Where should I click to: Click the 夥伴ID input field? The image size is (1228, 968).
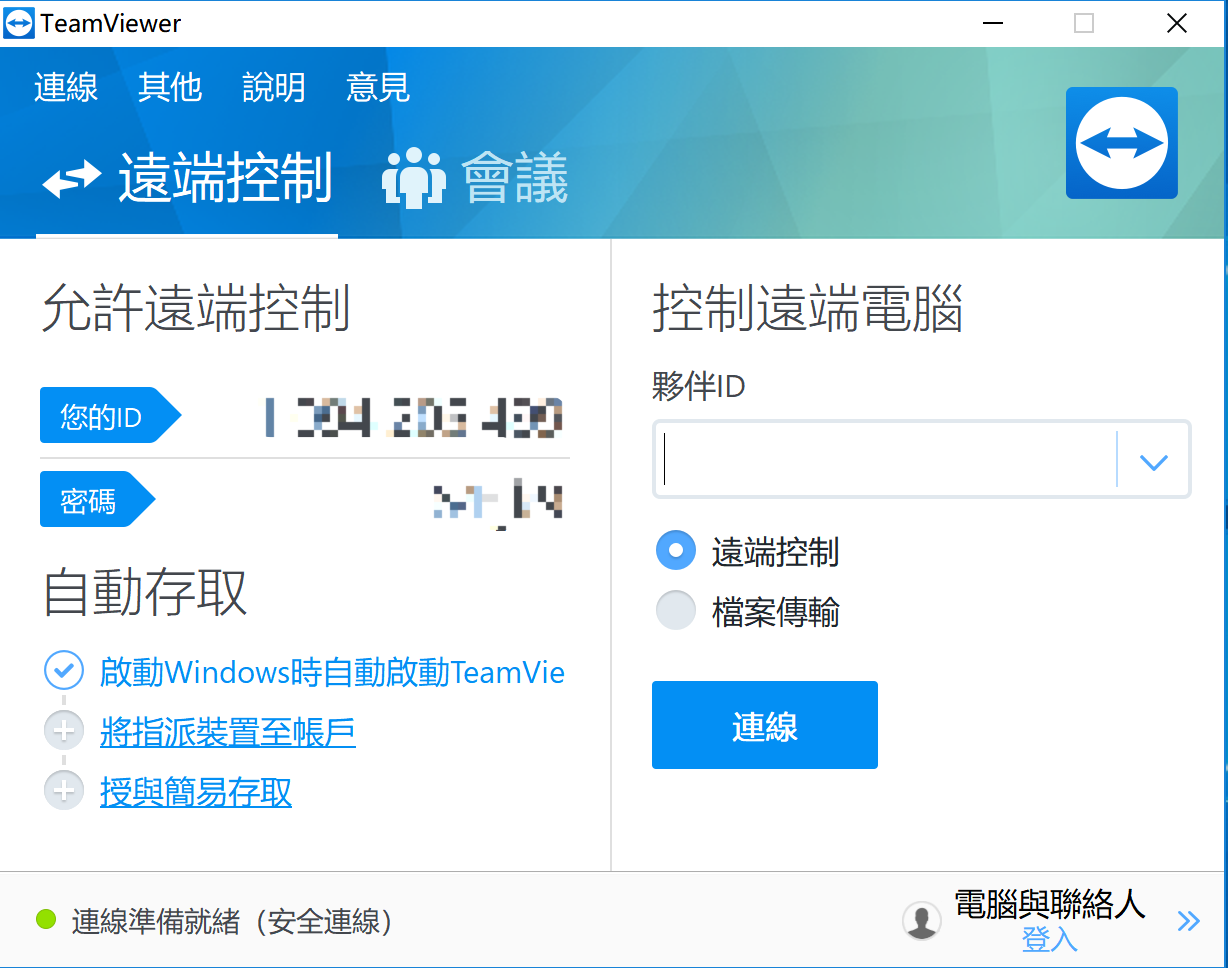coord(885,460)
